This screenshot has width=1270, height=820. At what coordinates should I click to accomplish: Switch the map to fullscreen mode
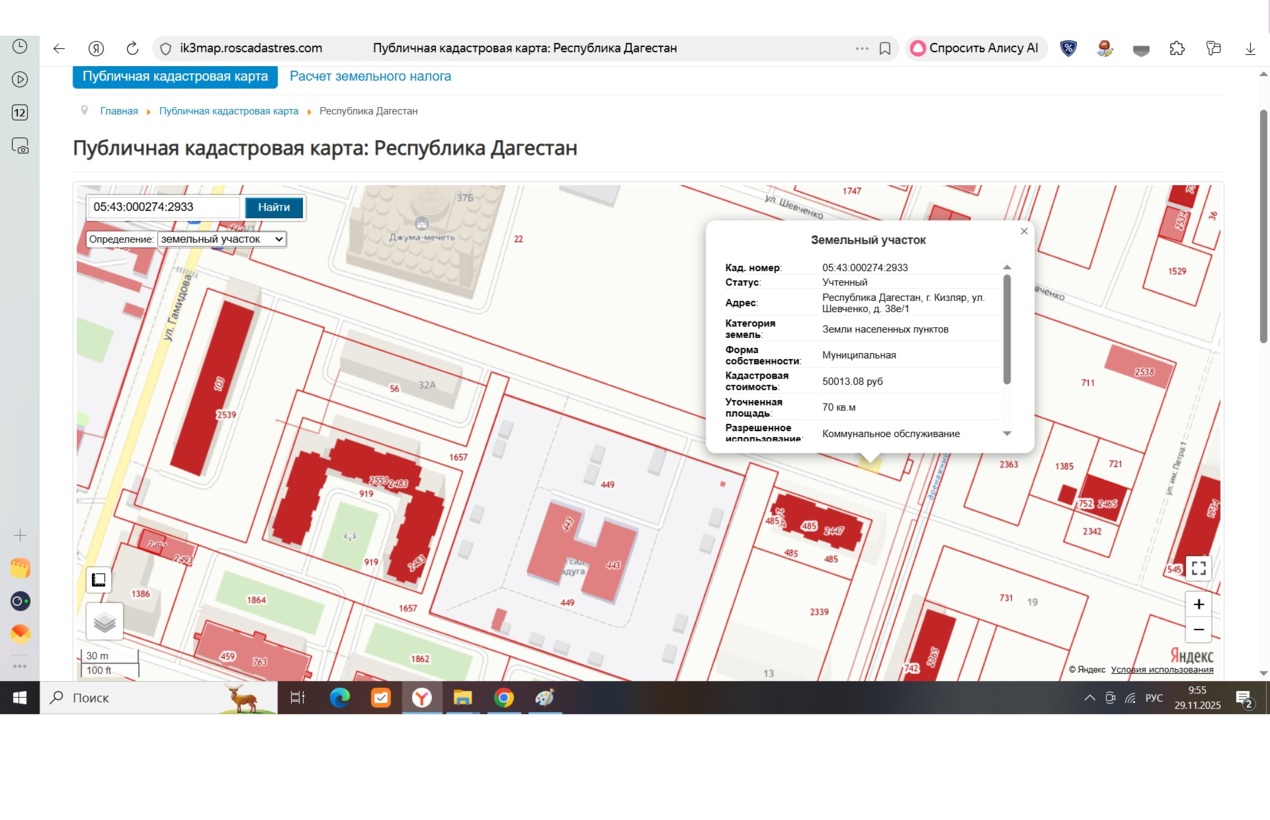coord(1198,568)
